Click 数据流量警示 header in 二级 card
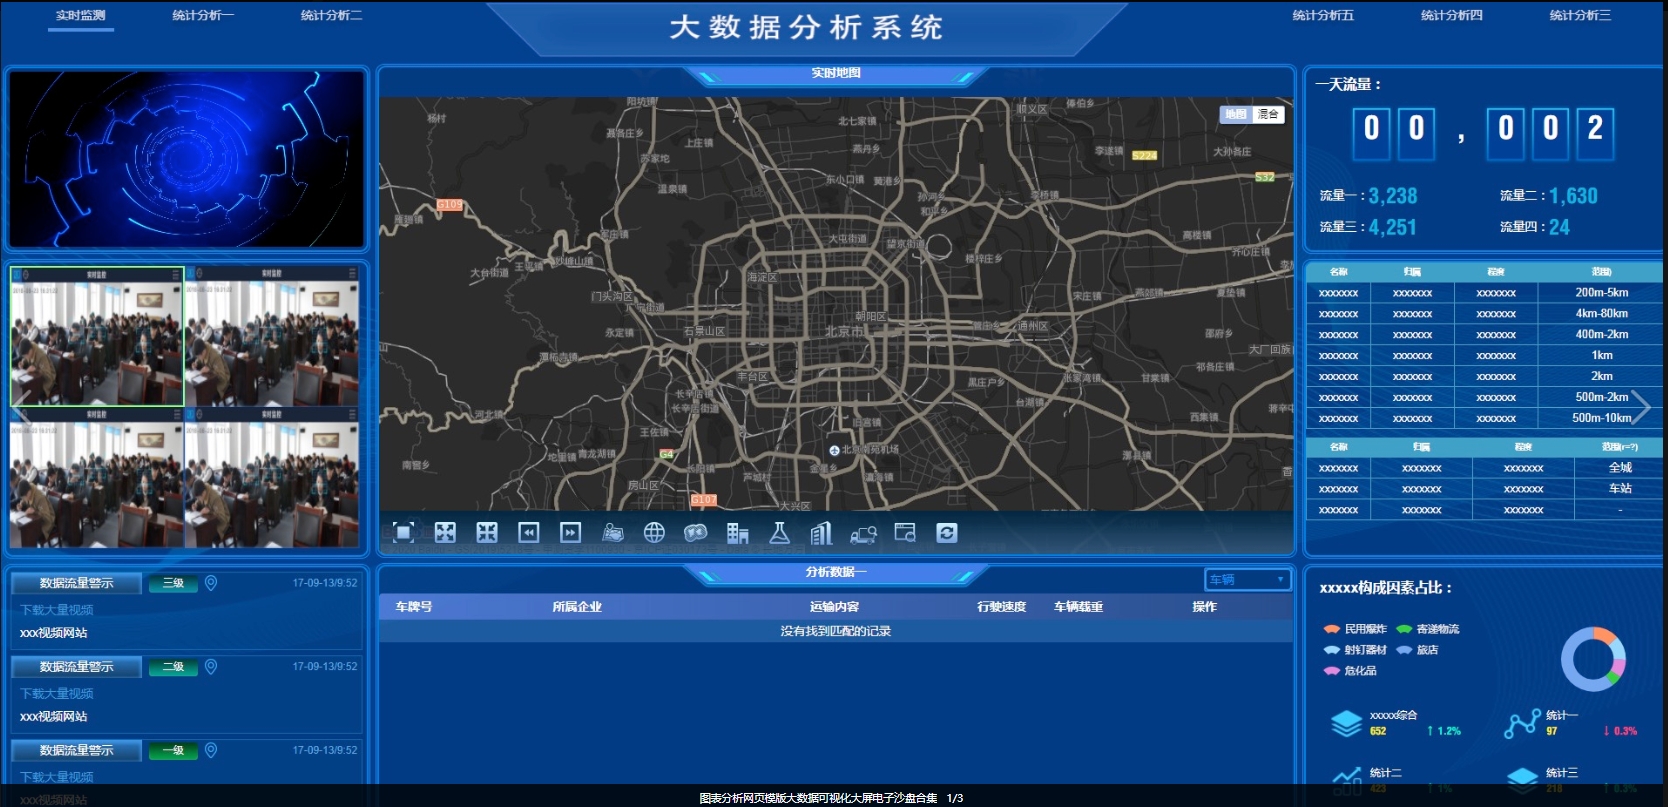This screenshot has height=807, width=1668. tap(77, 667)
